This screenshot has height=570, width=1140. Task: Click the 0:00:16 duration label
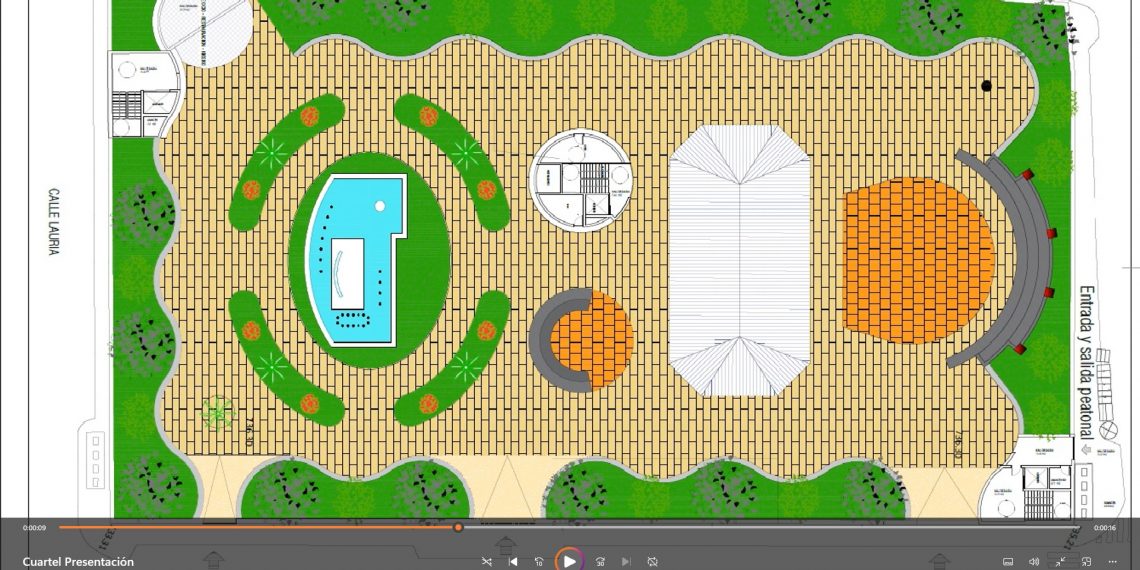(1104, 527)
